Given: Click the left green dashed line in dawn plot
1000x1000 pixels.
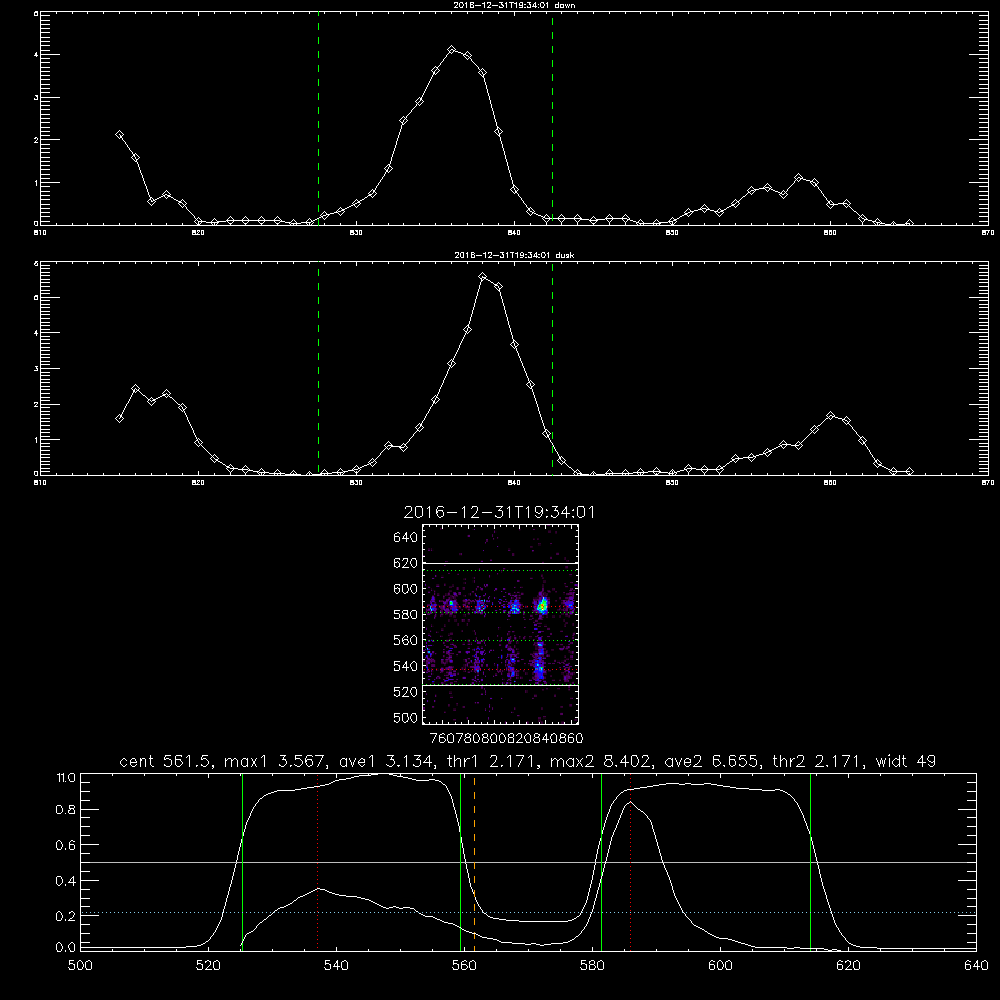Looking at the screenshot, I should [318, 119].
